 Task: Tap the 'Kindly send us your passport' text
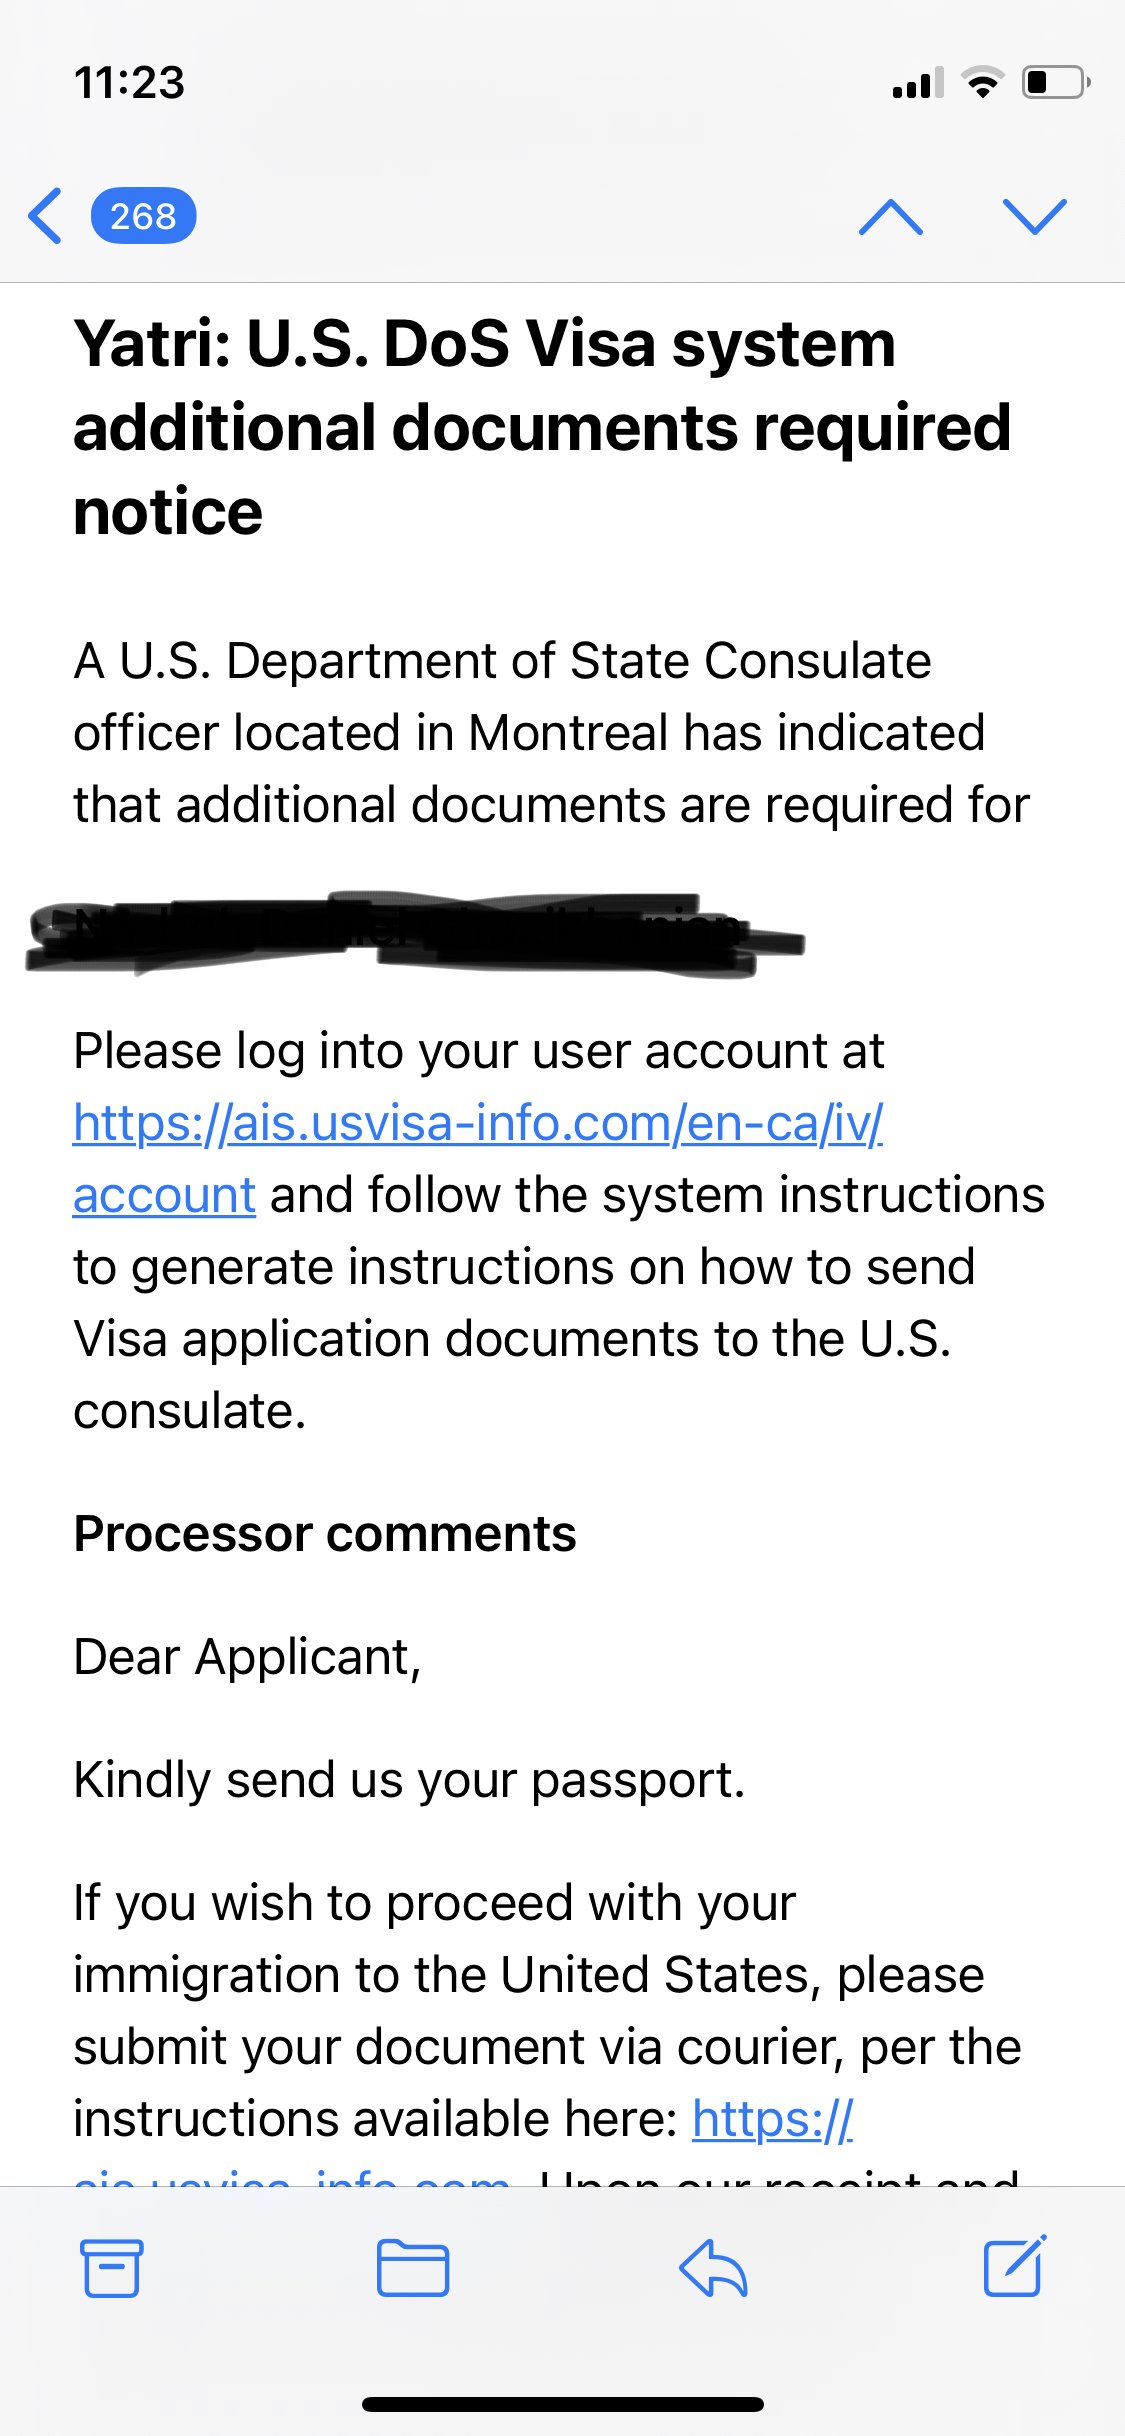pos(409,1780)
